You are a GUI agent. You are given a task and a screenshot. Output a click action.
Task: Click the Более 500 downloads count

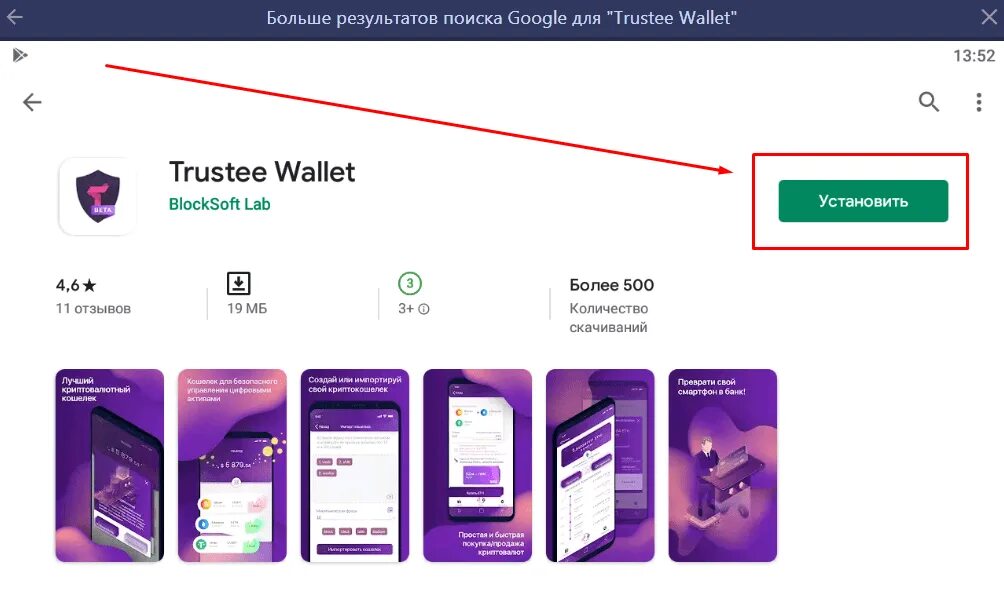pos(611,285)
